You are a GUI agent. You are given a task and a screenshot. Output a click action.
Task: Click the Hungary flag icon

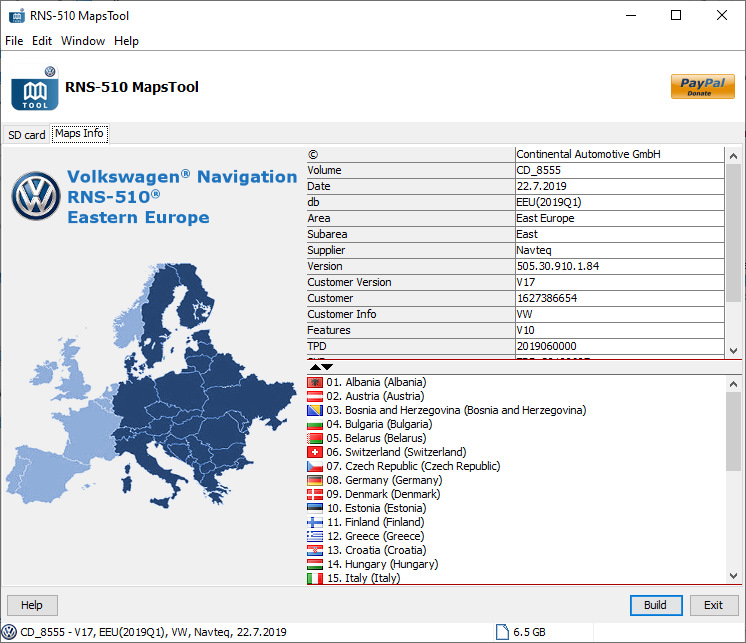click(314, 564)
